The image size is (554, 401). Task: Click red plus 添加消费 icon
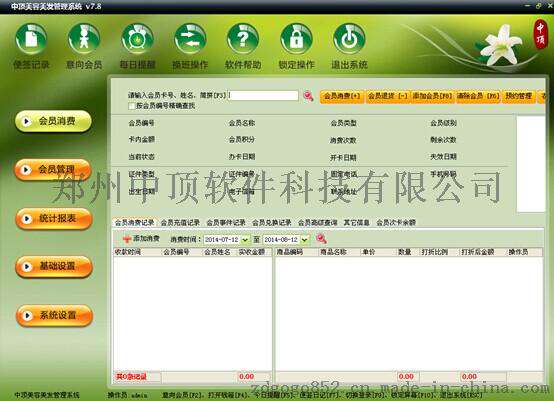tap(127, 239)
